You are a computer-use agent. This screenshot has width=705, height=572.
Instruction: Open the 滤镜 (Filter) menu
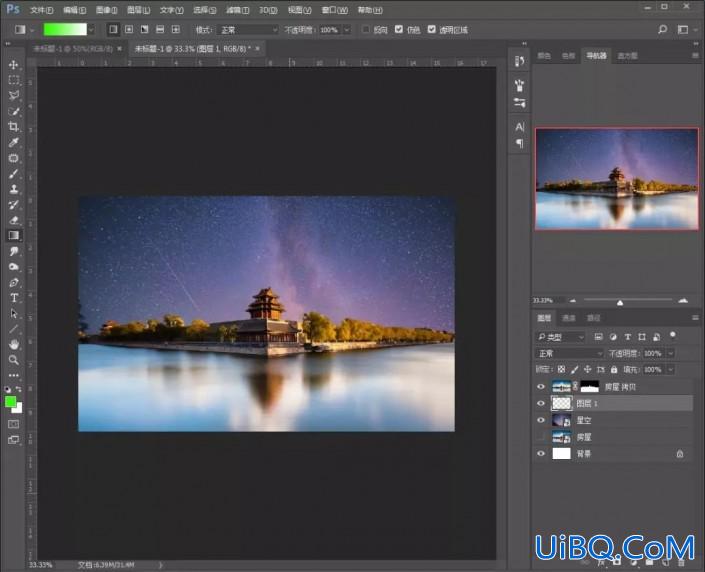[237, 10]
